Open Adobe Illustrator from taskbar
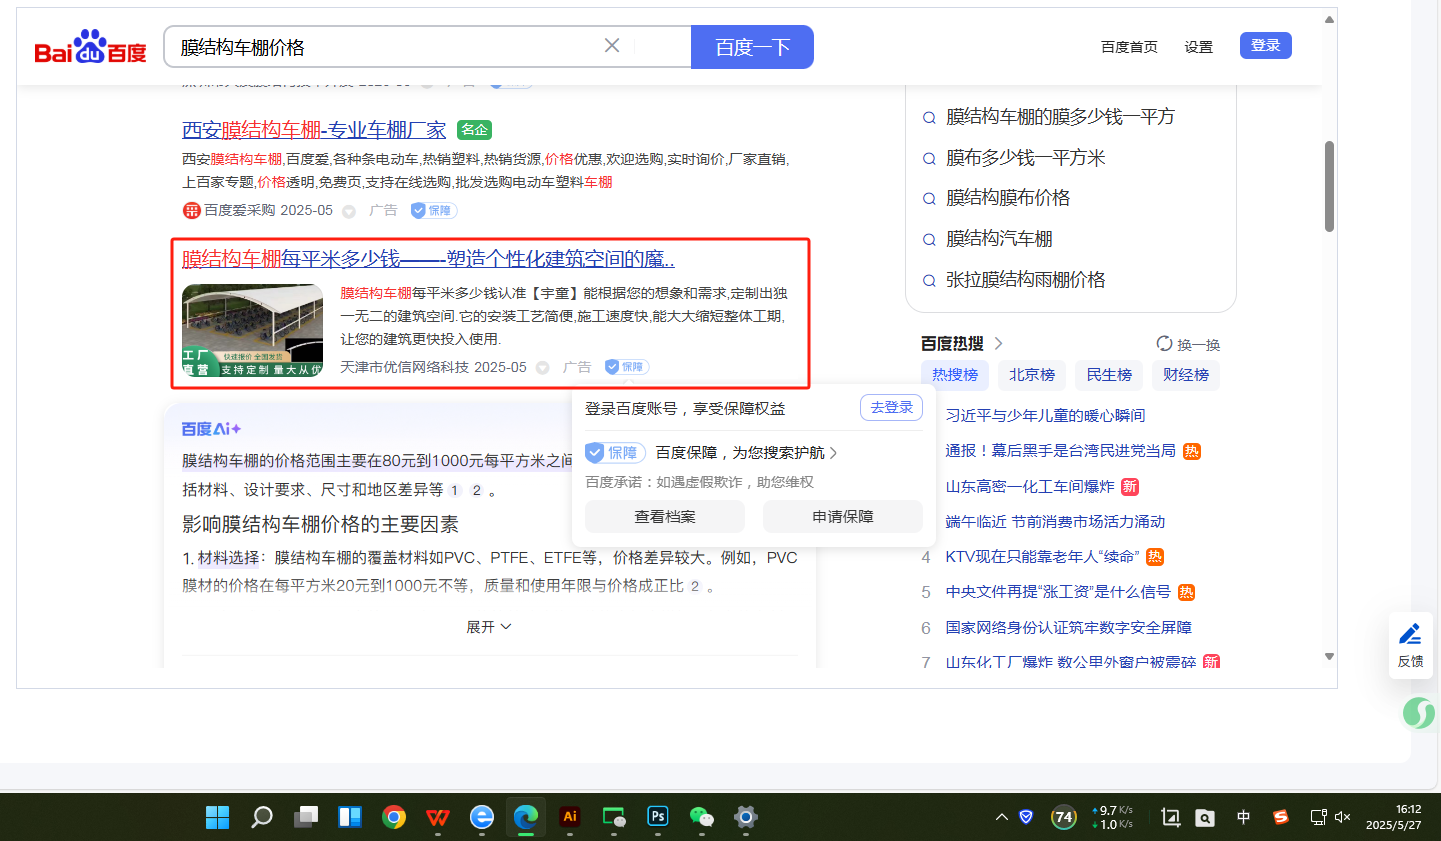 [570, 817]
